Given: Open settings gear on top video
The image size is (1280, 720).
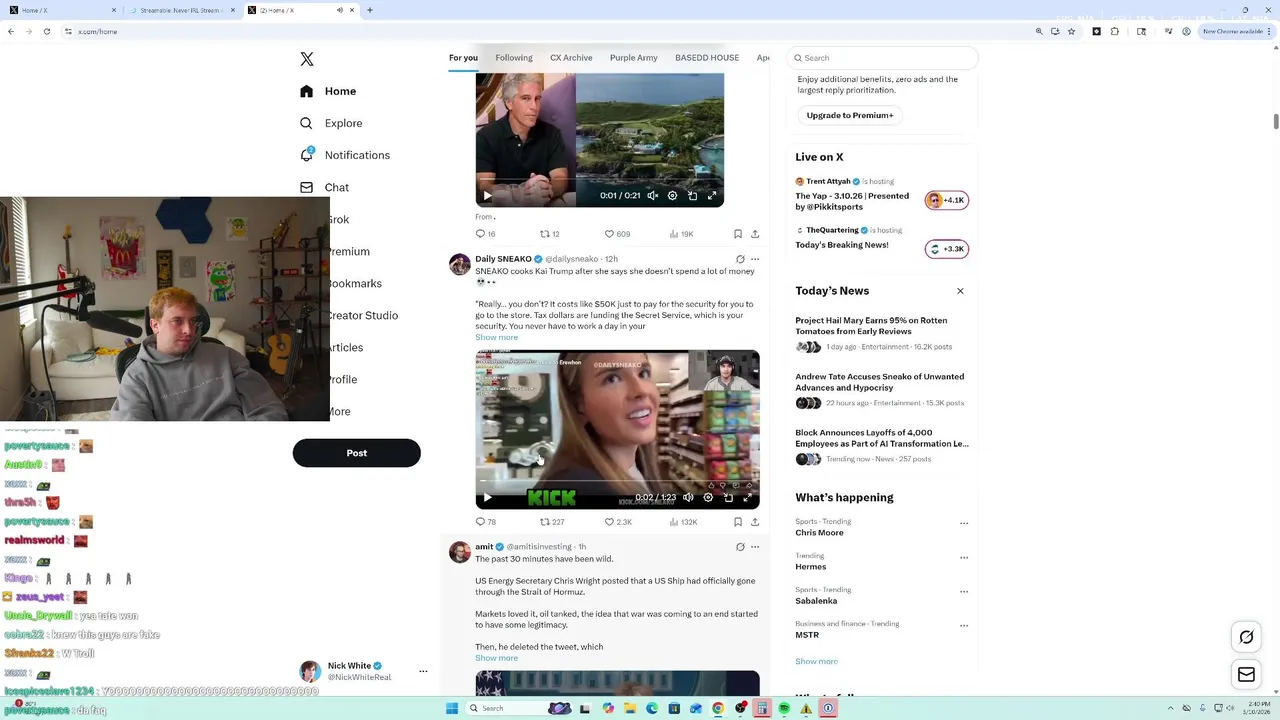Looking at the screenshot, I should (x=672, y=196).
